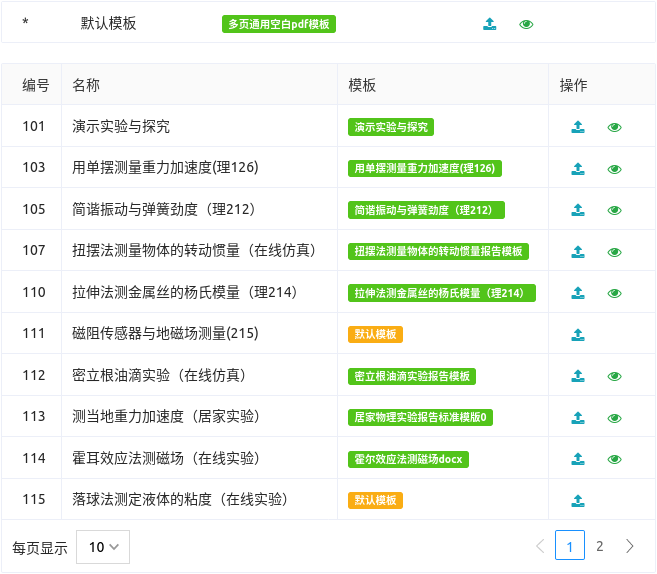657x574 pixels.
Task: Select current page 1 in pagination
Action: (569, 546)
